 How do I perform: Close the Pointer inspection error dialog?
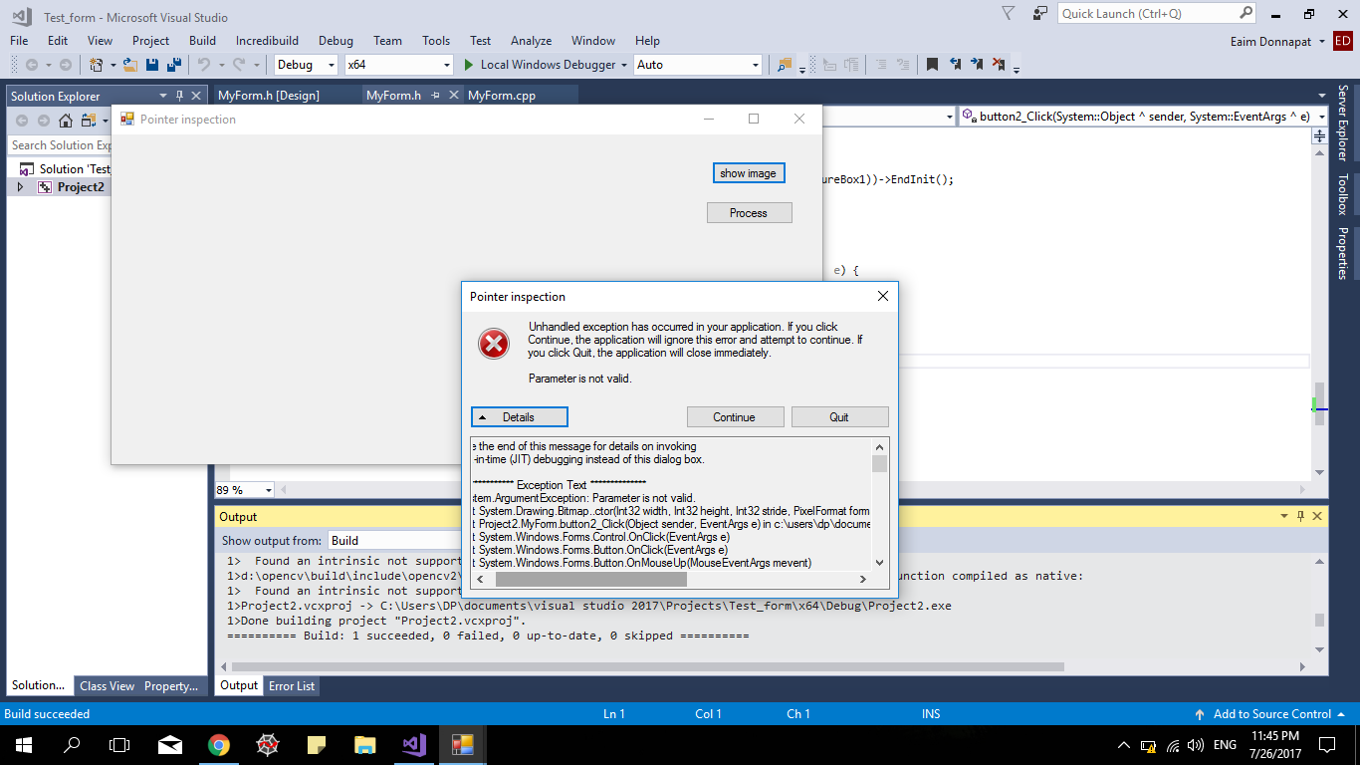(x=882, y=296)
